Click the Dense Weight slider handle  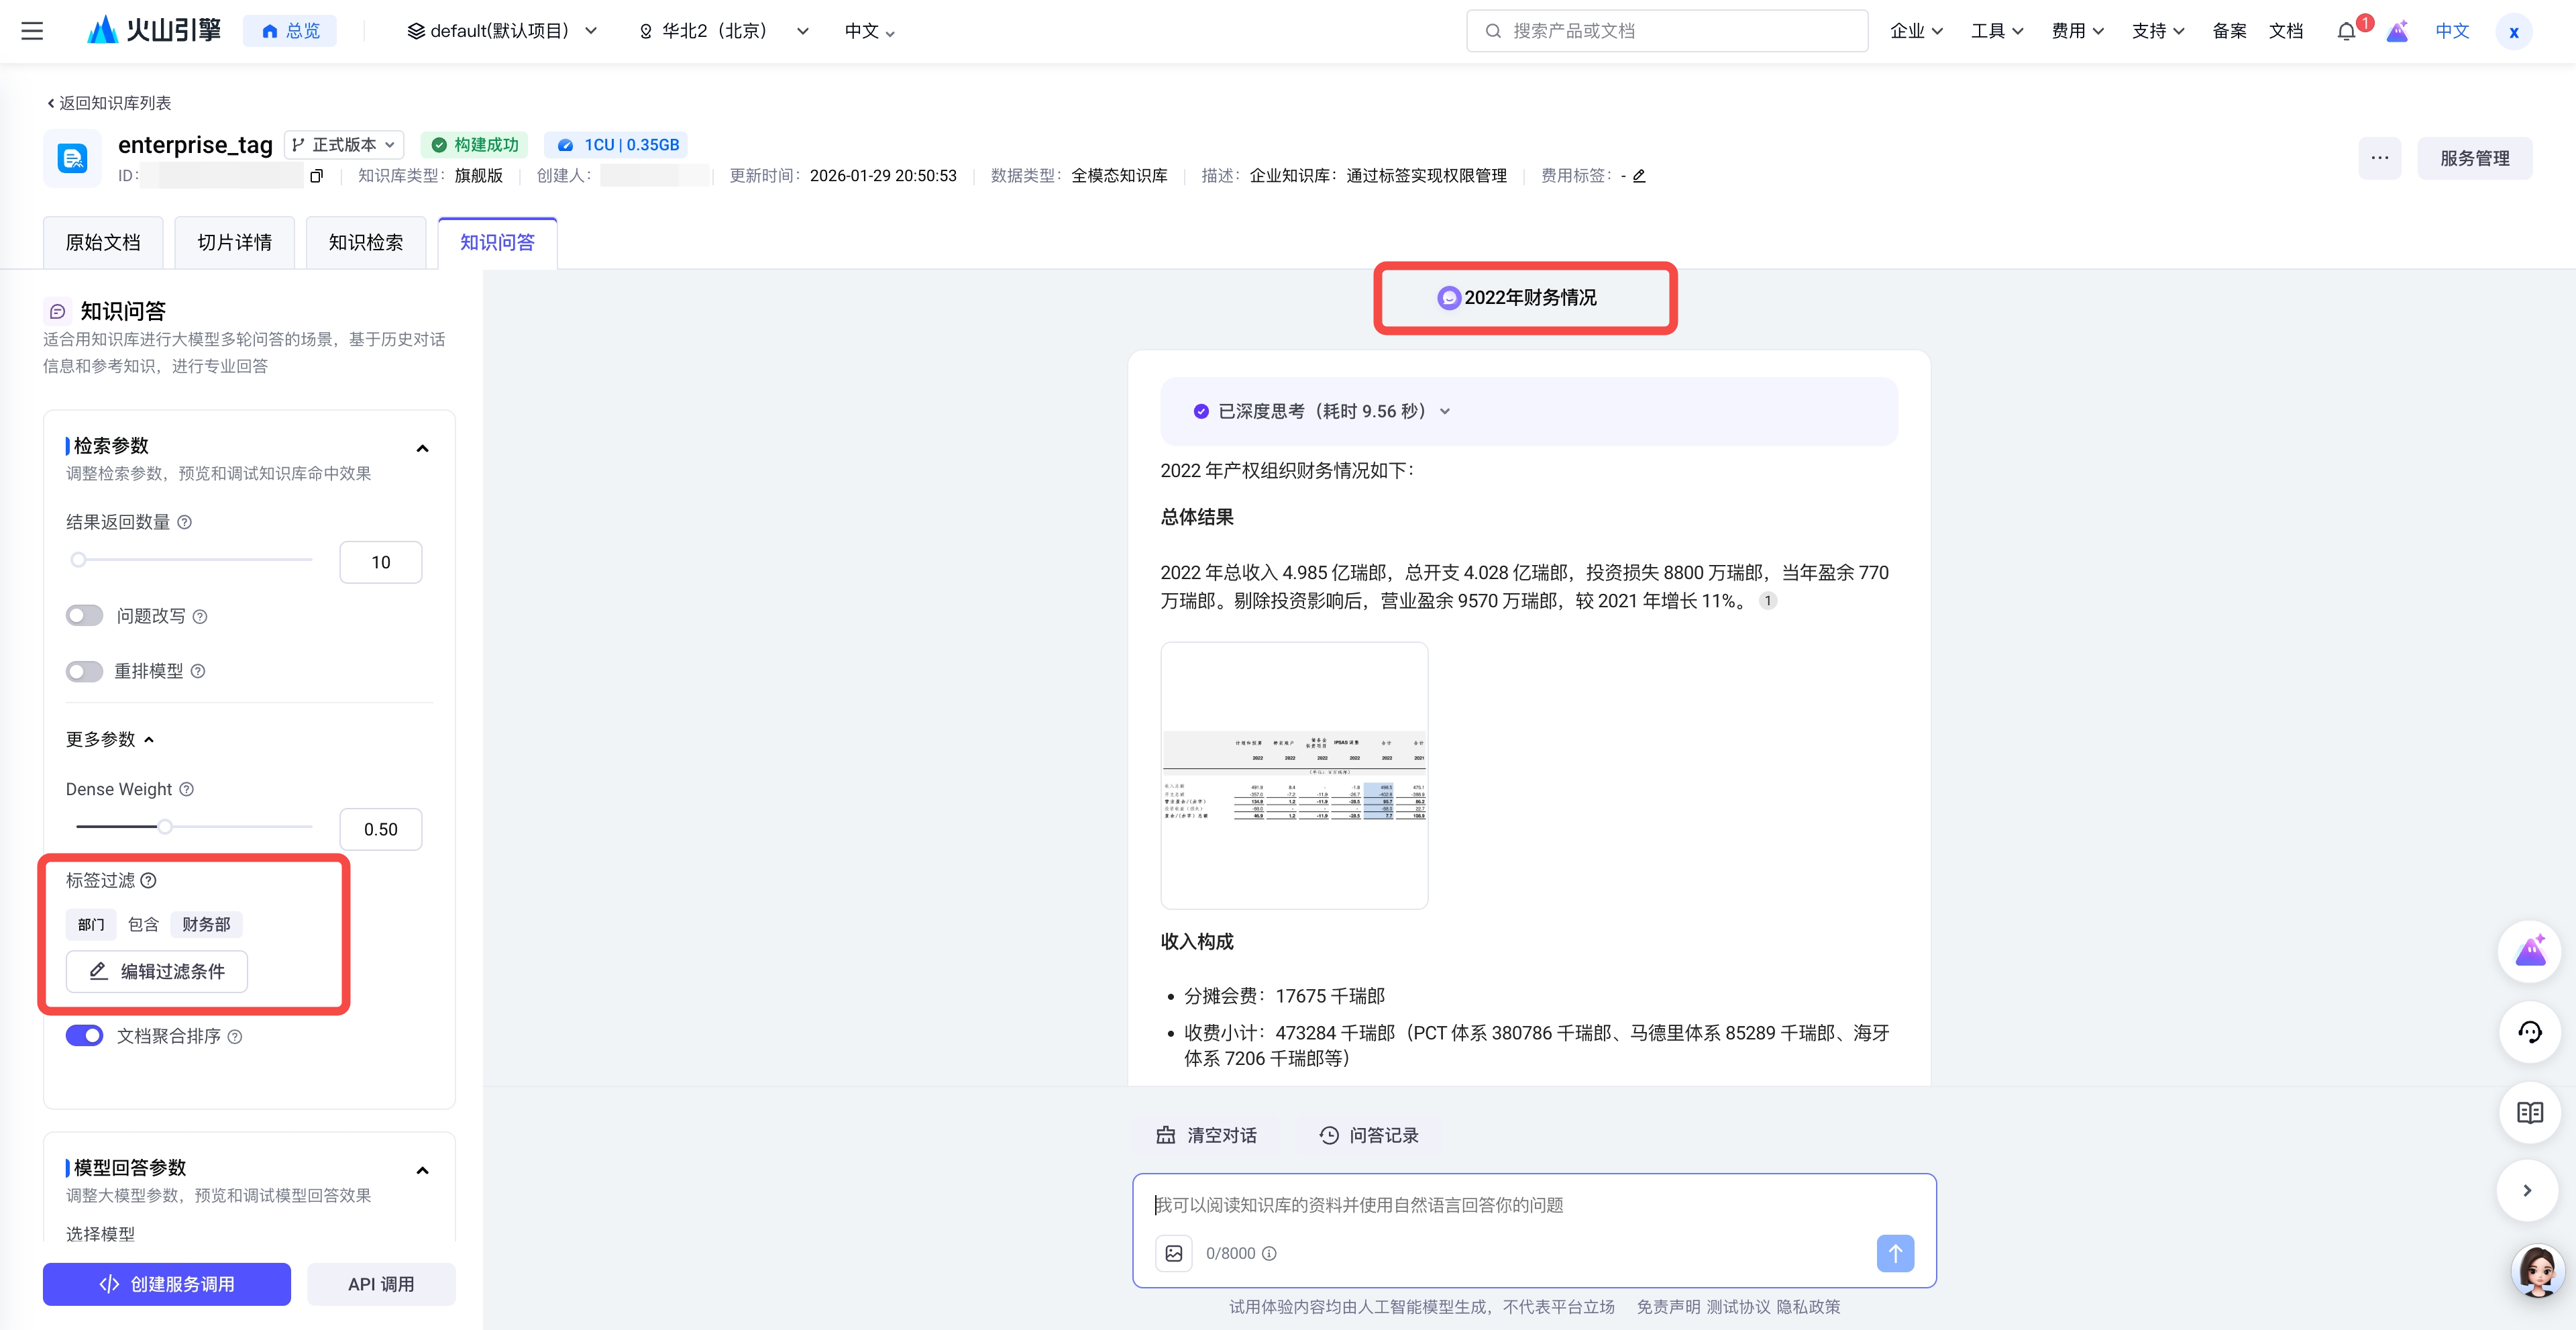pos(165,826)
